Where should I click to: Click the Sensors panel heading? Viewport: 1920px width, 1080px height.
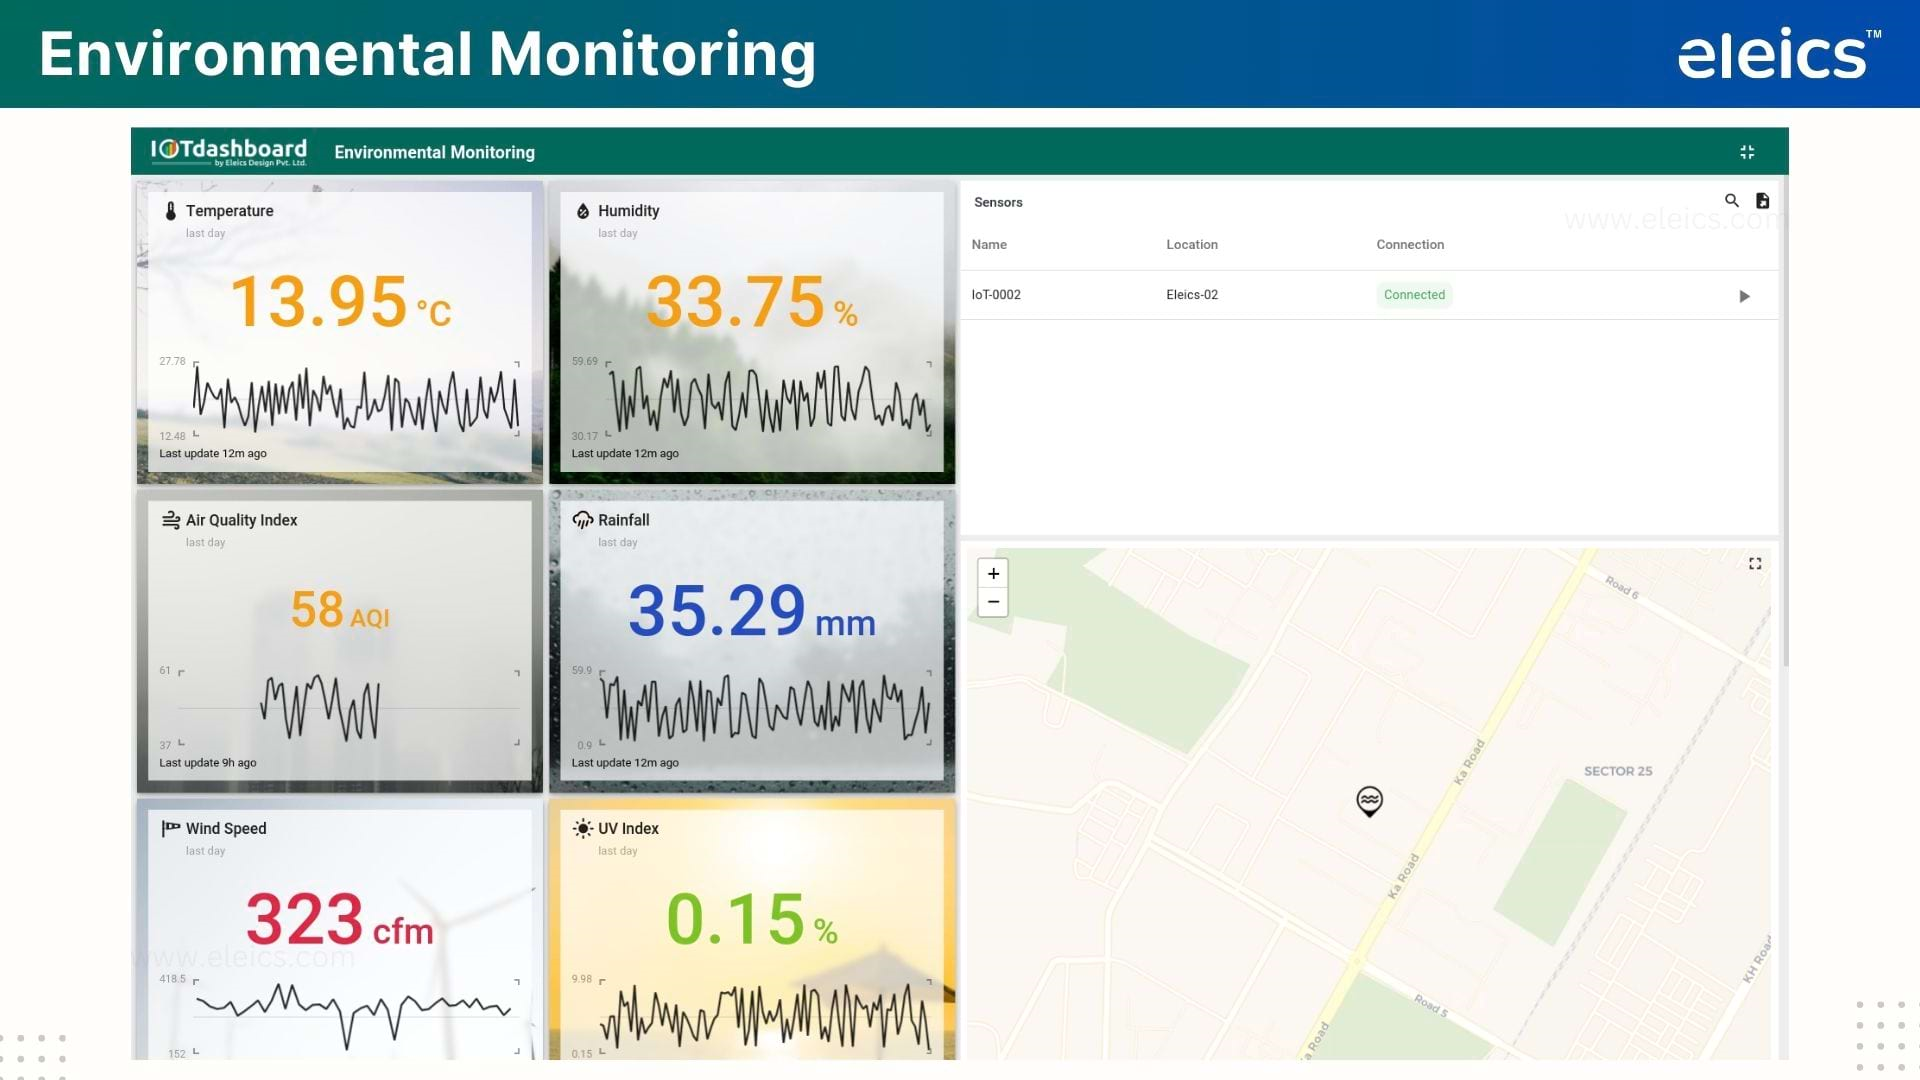pyautogui.click(x=998, y=202)
